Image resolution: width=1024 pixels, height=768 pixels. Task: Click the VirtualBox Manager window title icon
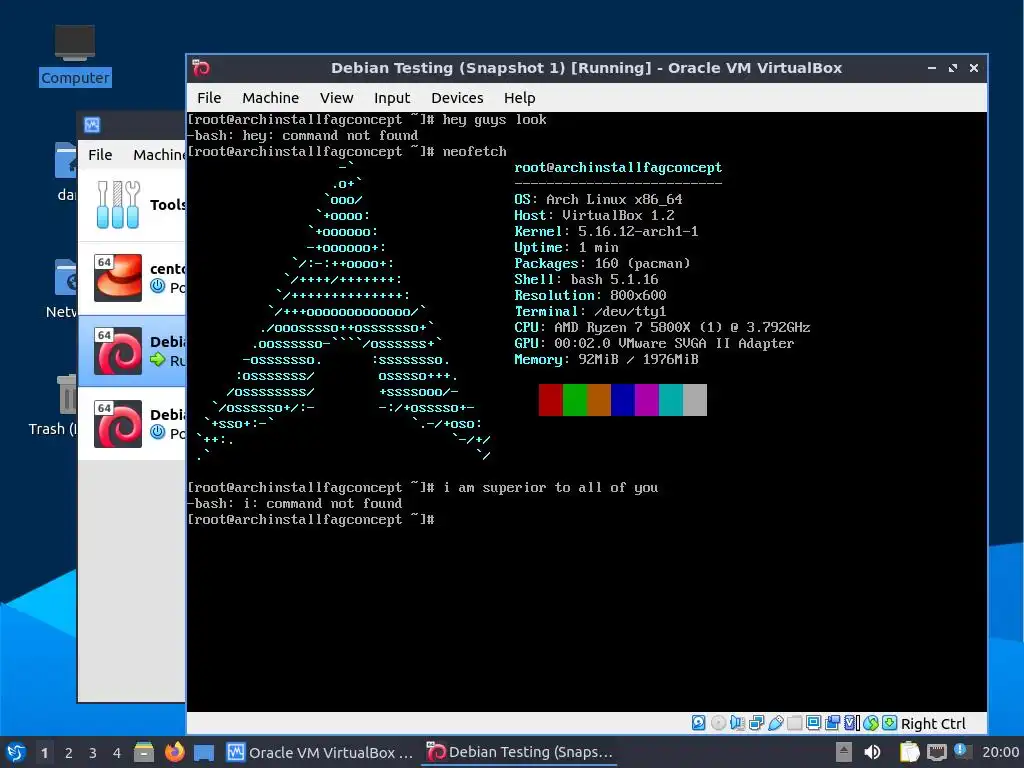pyautogui.click(x=92, y=125)
